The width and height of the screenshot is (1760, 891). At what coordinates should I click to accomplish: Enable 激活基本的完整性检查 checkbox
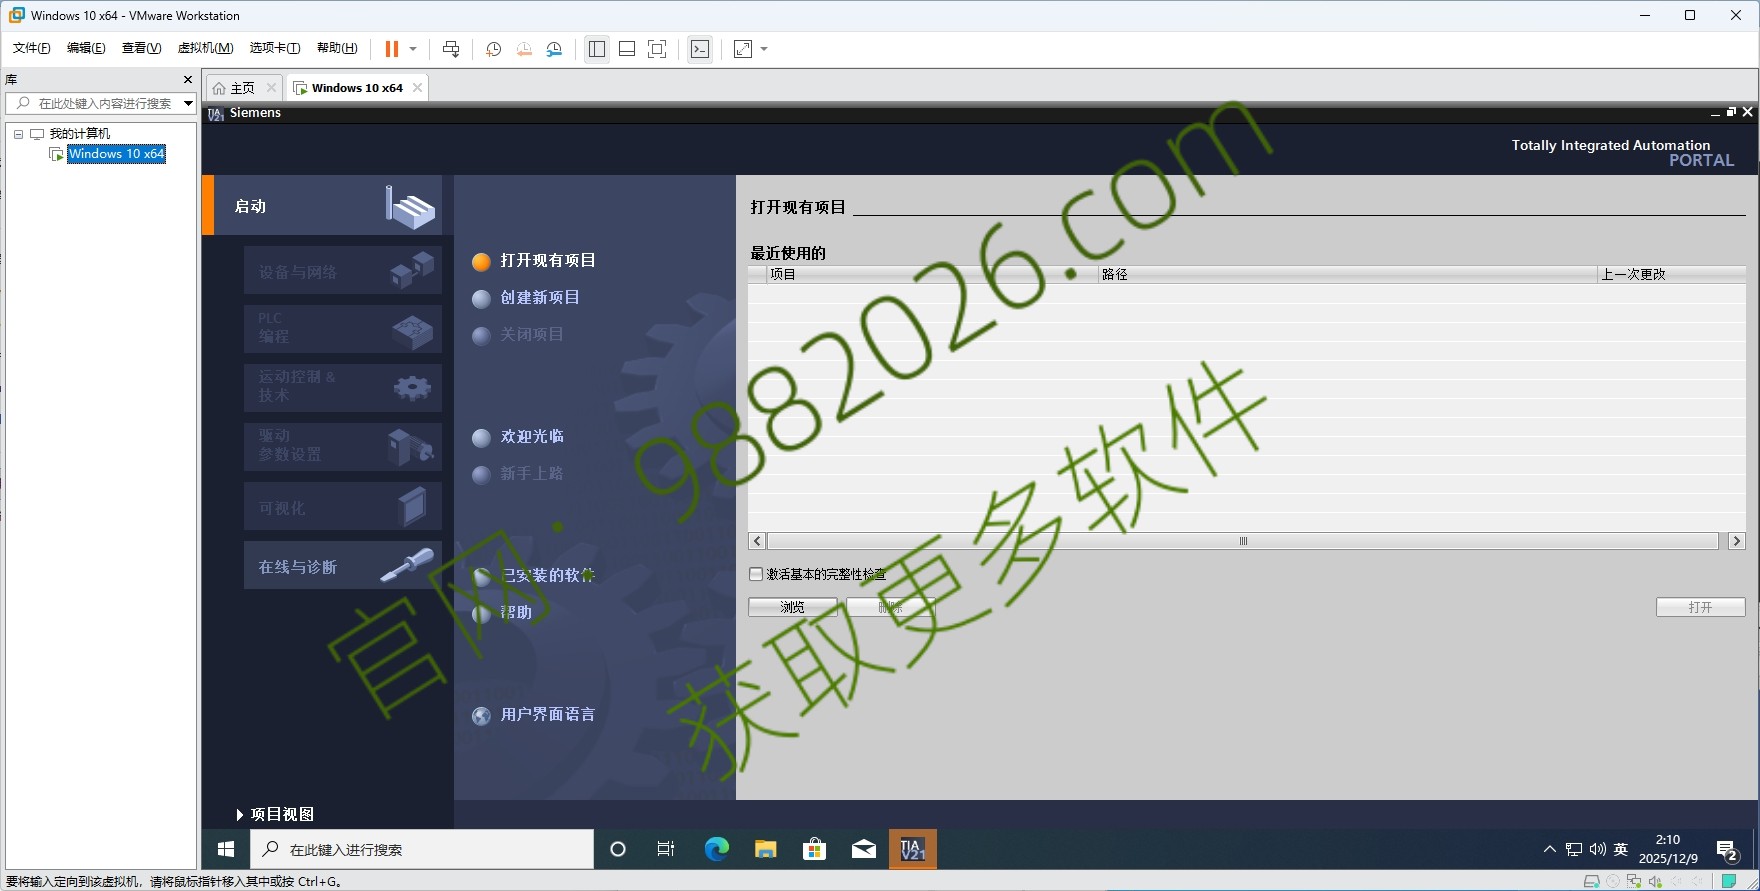[756, 574]
